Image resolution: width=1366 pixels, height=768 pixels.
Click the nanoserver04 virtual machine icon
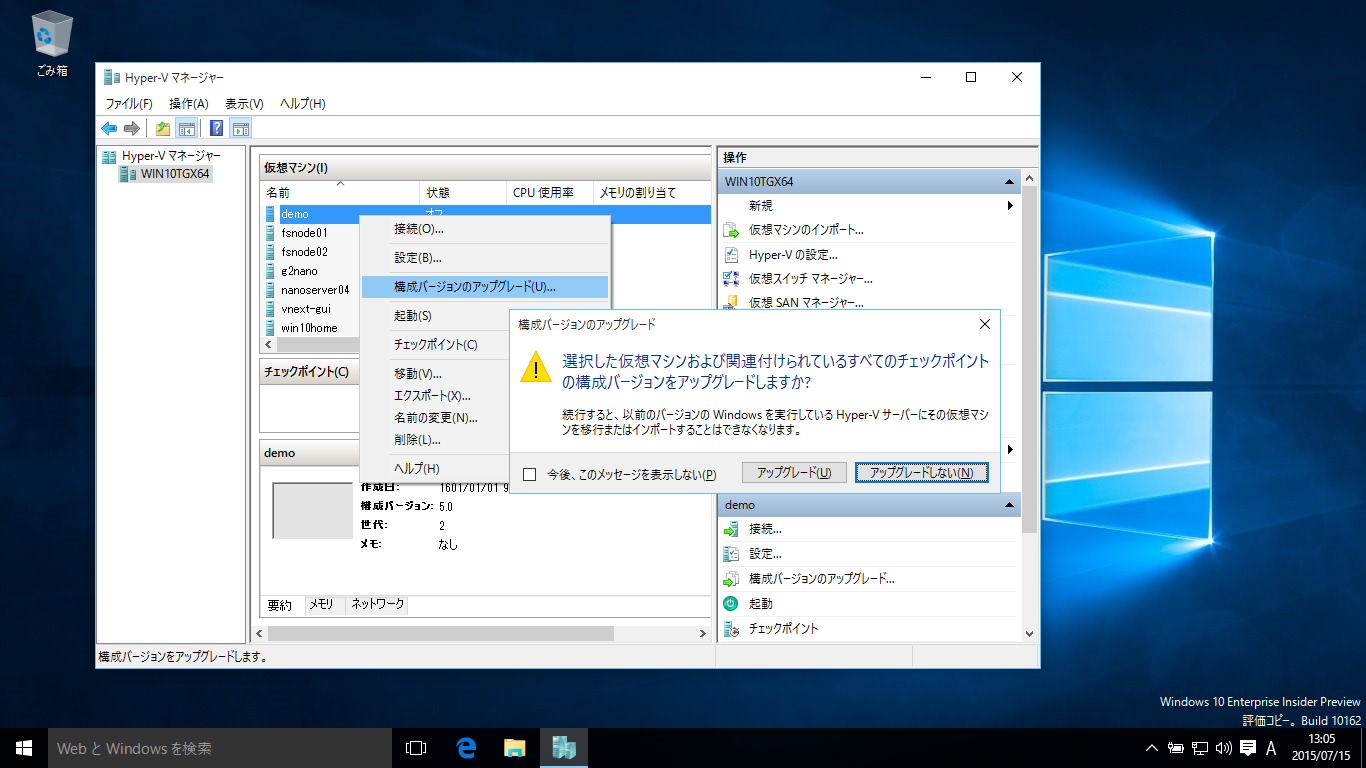coord(271,290)
